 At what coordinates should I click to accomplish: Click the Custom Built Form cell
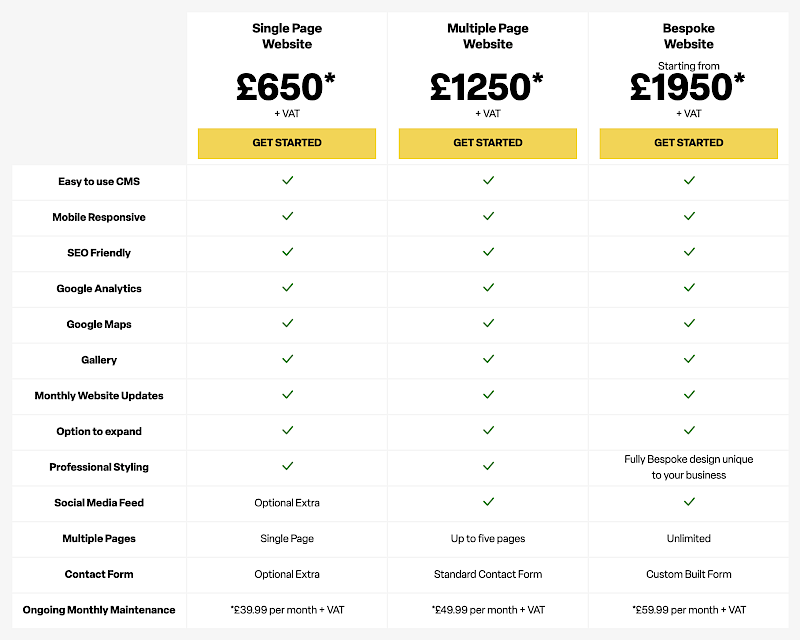689,574
